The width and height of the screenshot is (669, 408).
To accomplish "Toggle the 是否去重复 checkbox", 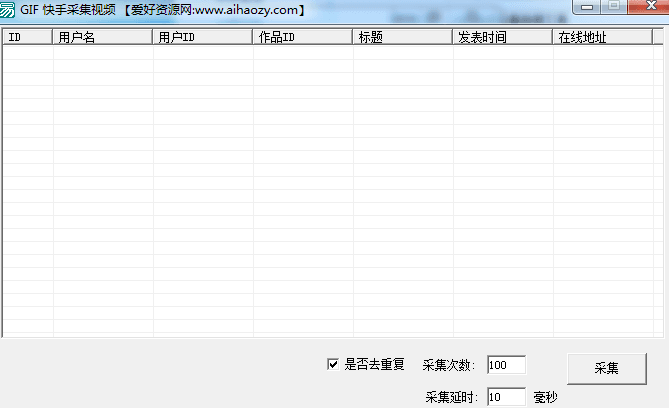I will pos(333,364).
